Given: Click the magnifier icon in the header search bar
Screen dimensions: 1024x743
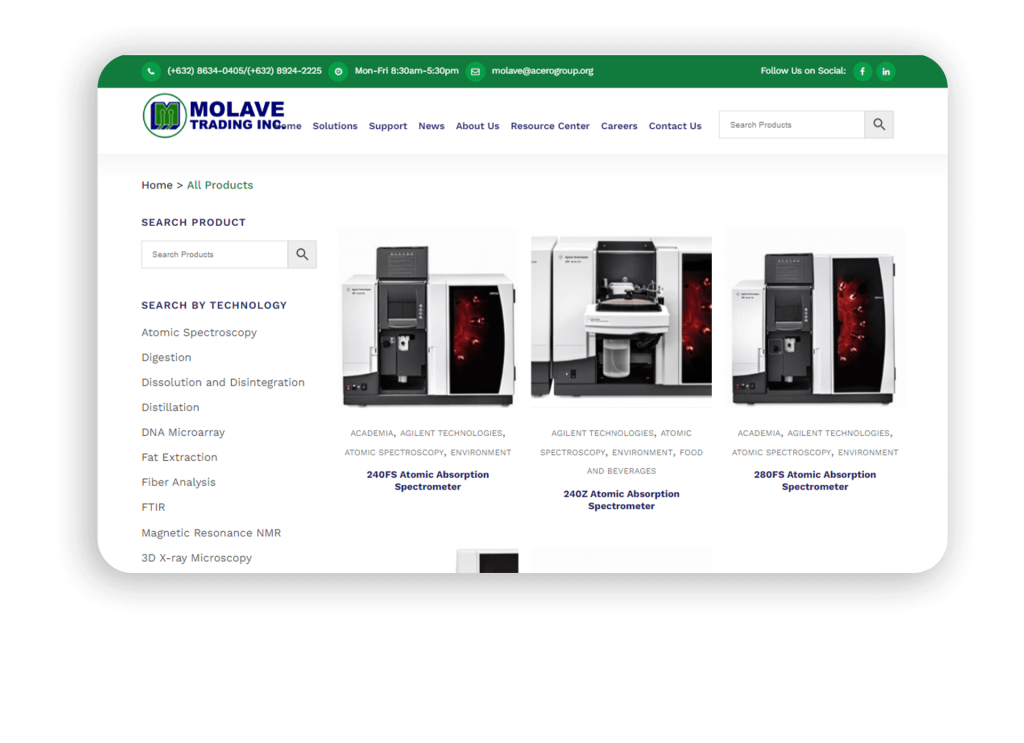Looking at the screenshot, I should click(x=878, y=124).
